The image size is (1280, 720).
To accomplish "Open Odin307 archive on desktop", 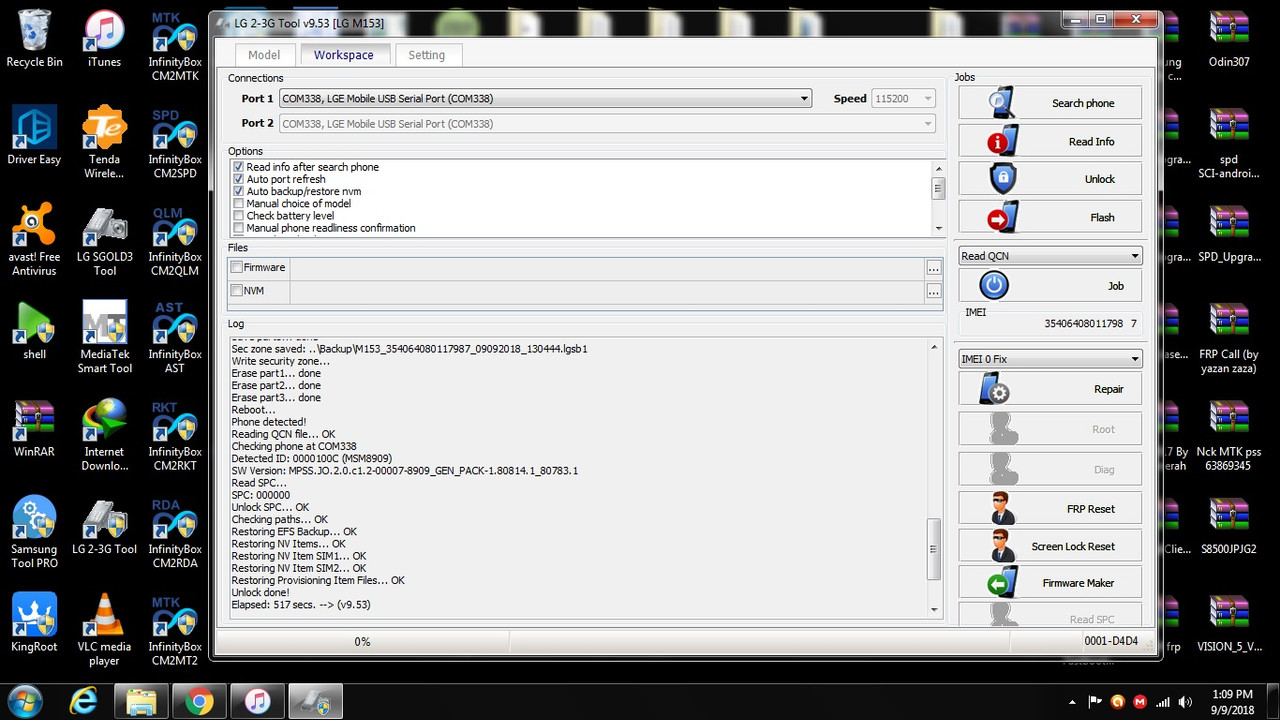I will [1228, 39].
